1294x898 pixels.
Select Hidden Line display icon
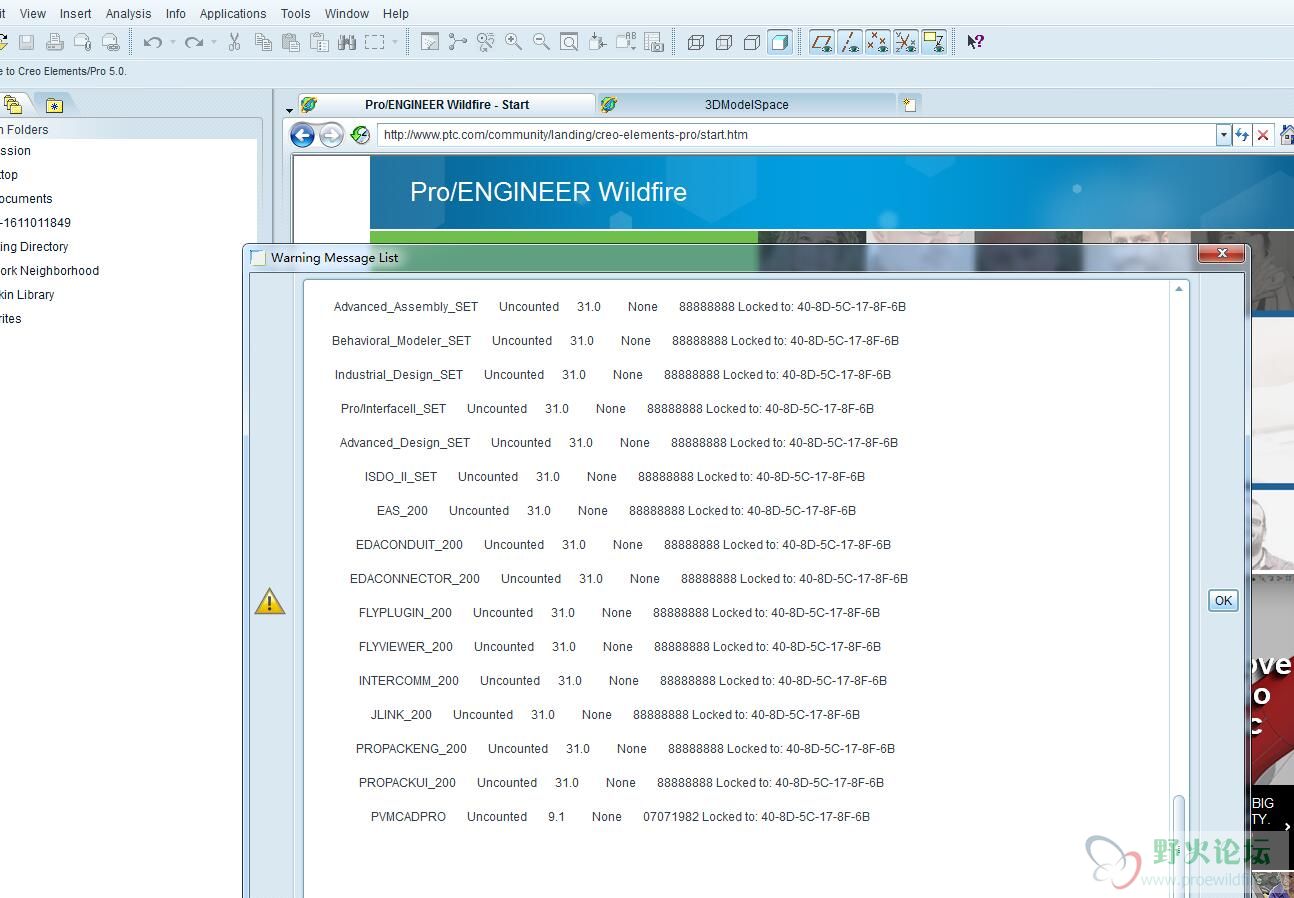(x=724, y=42)
